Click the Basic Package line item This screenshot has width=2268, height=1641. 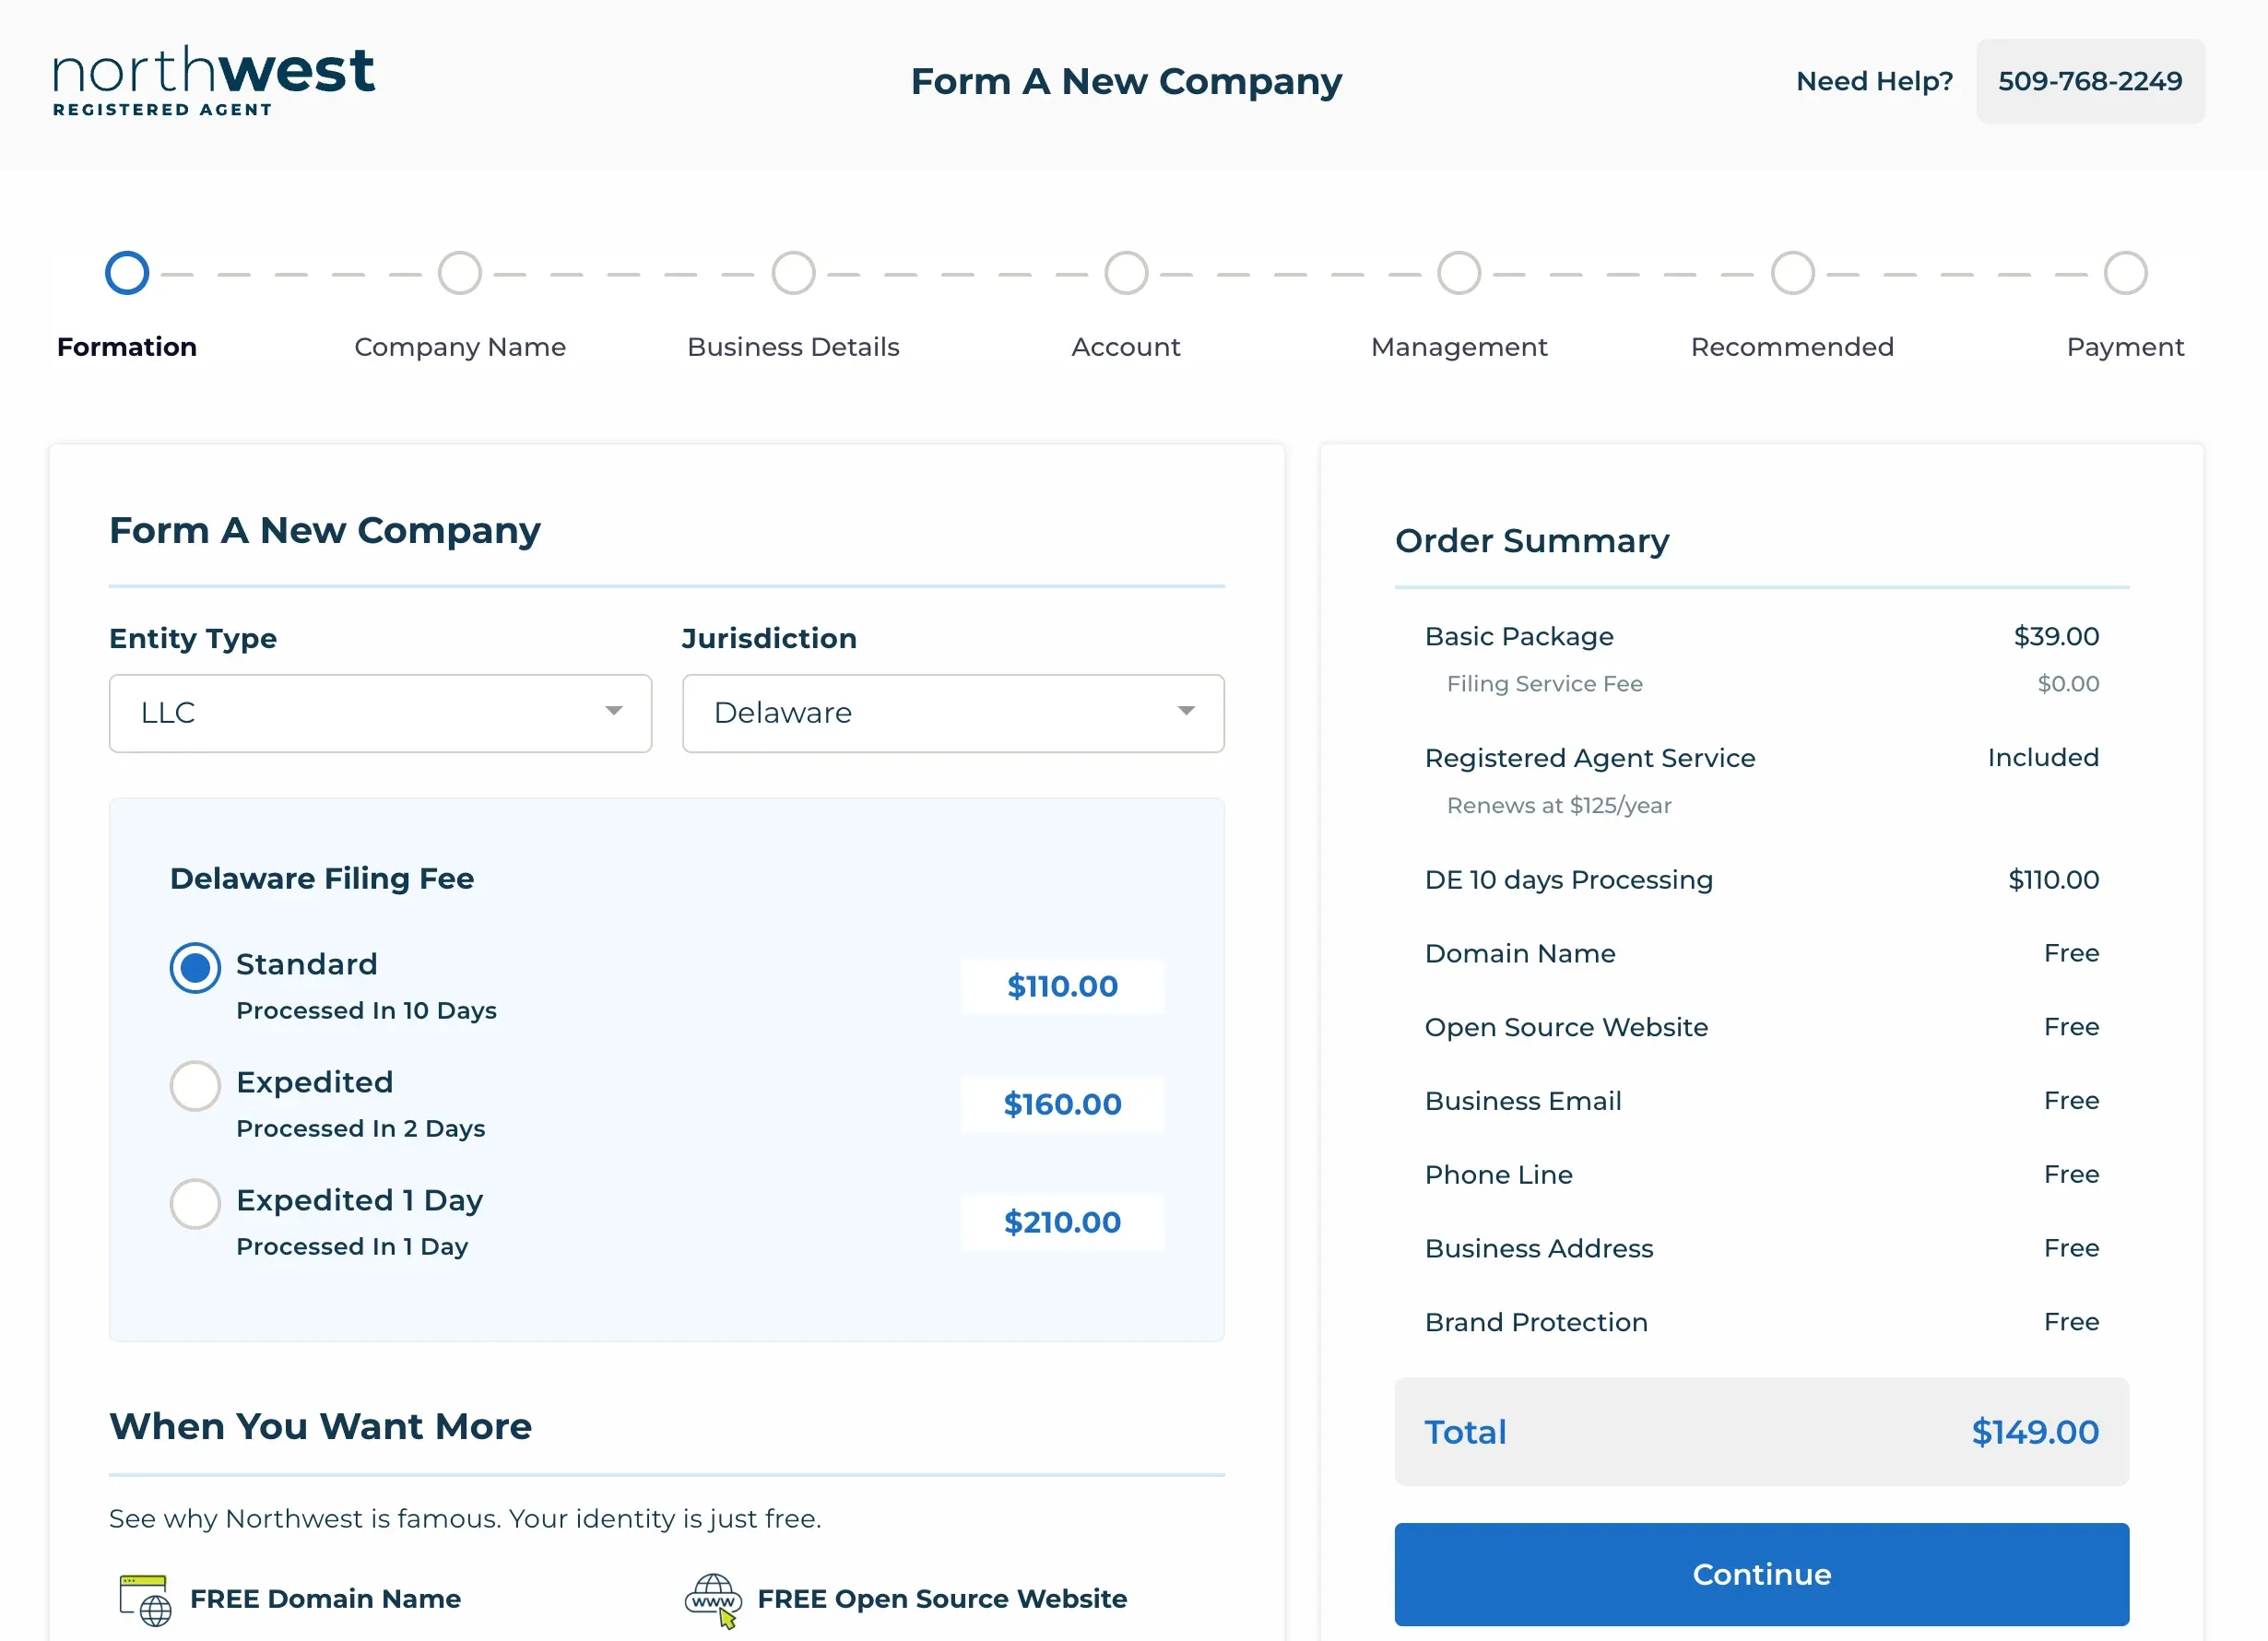(x=1761, y=636)
